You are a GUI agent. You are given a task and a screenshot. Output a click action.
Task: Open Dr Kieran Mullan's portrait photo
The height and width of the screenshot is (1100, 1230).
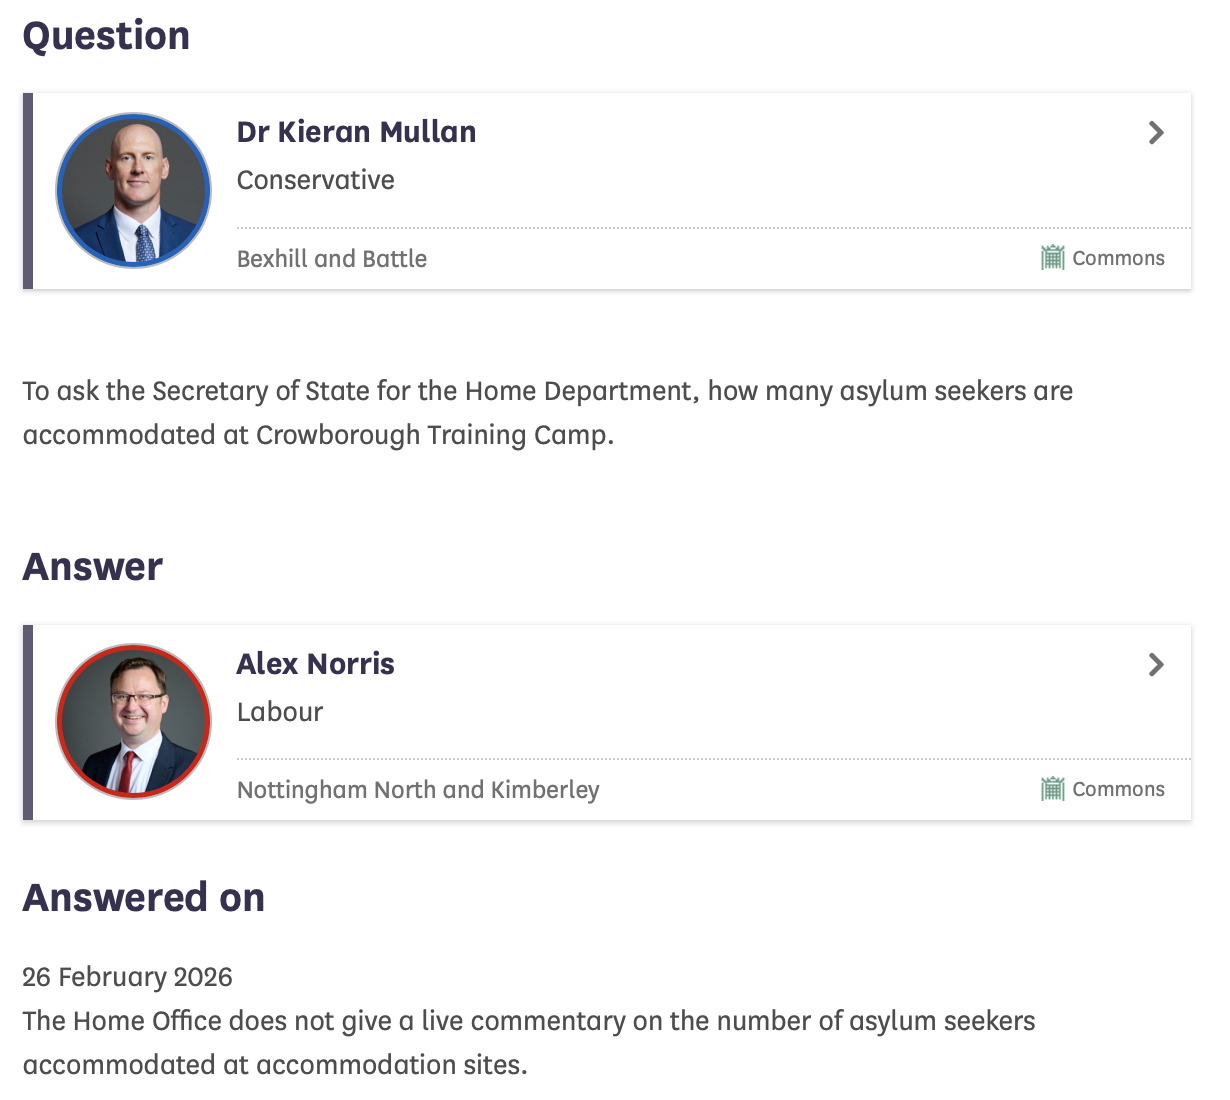[x=134, y=190]
